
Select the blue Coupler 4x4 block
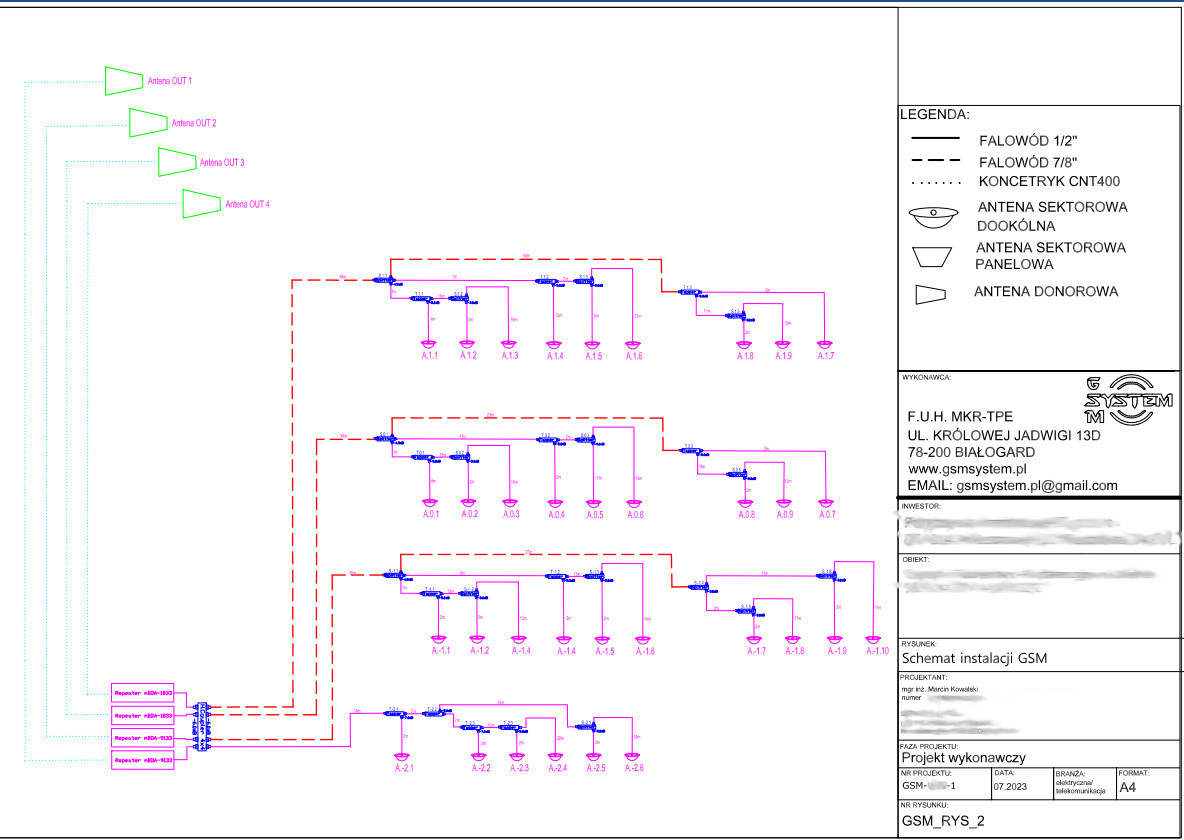click(x=204, y=726)
